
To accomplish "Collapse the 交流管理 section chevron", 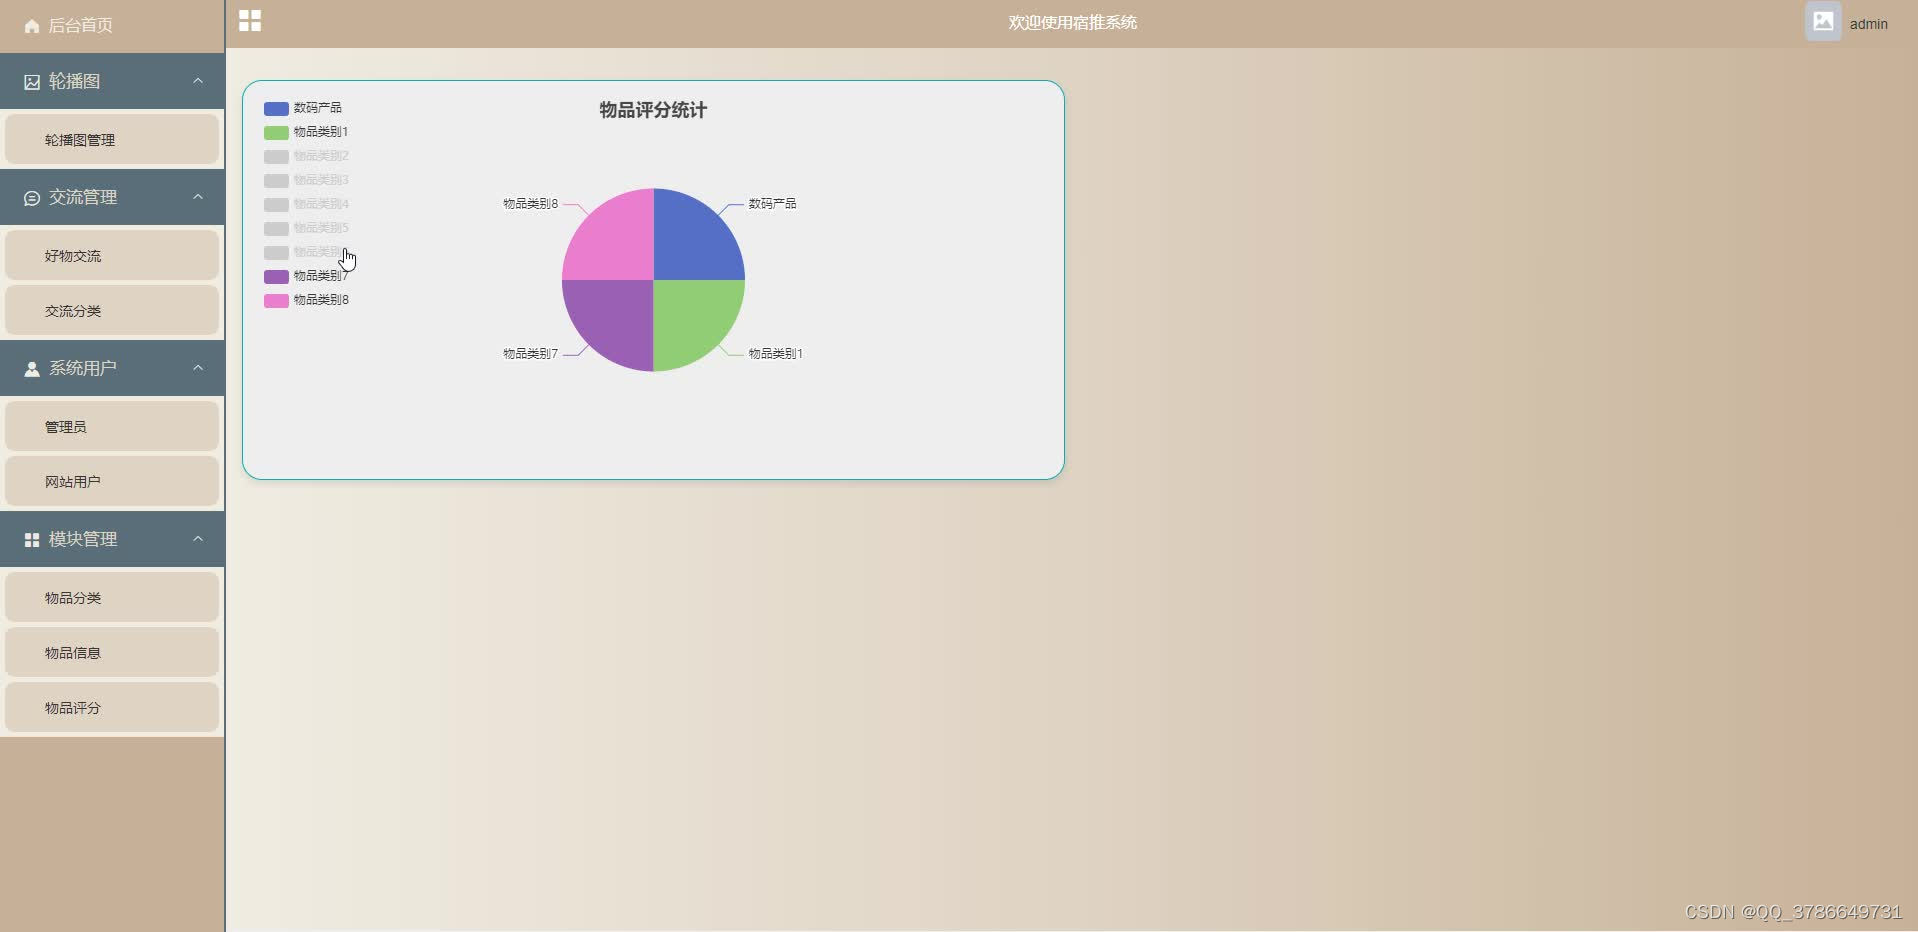I will (x=198, y=197).
